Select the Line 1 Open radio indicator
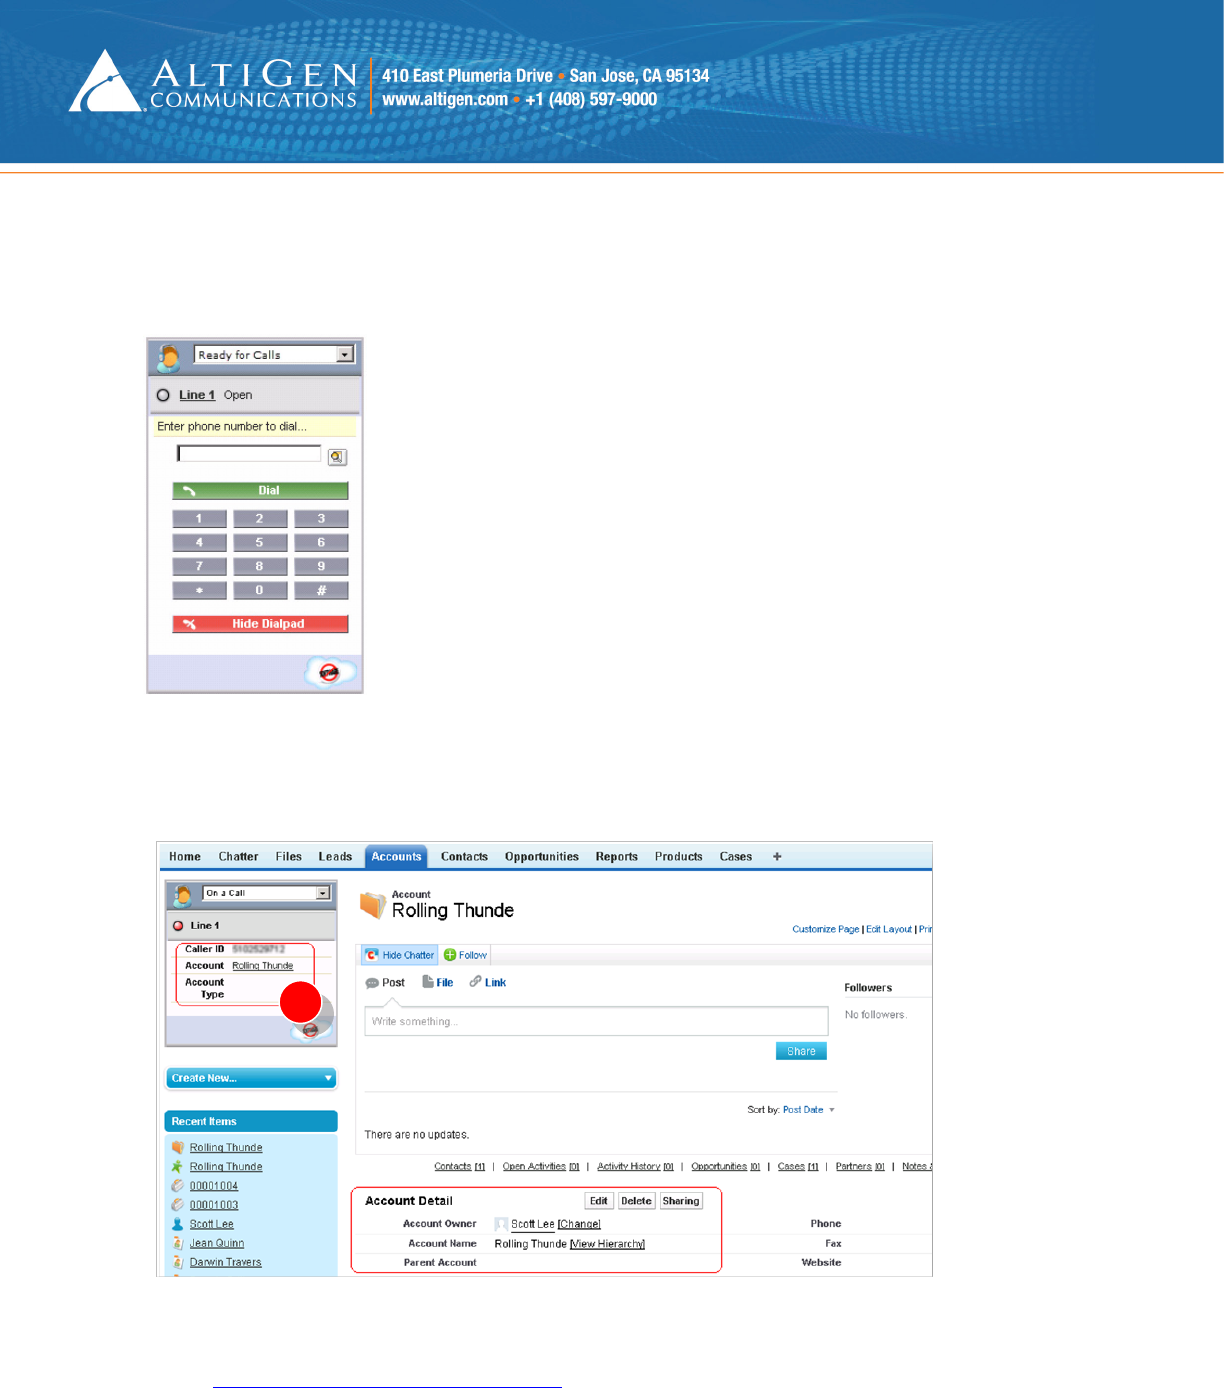Viewport: 1224px width, 1388px height. pos(163,395)
